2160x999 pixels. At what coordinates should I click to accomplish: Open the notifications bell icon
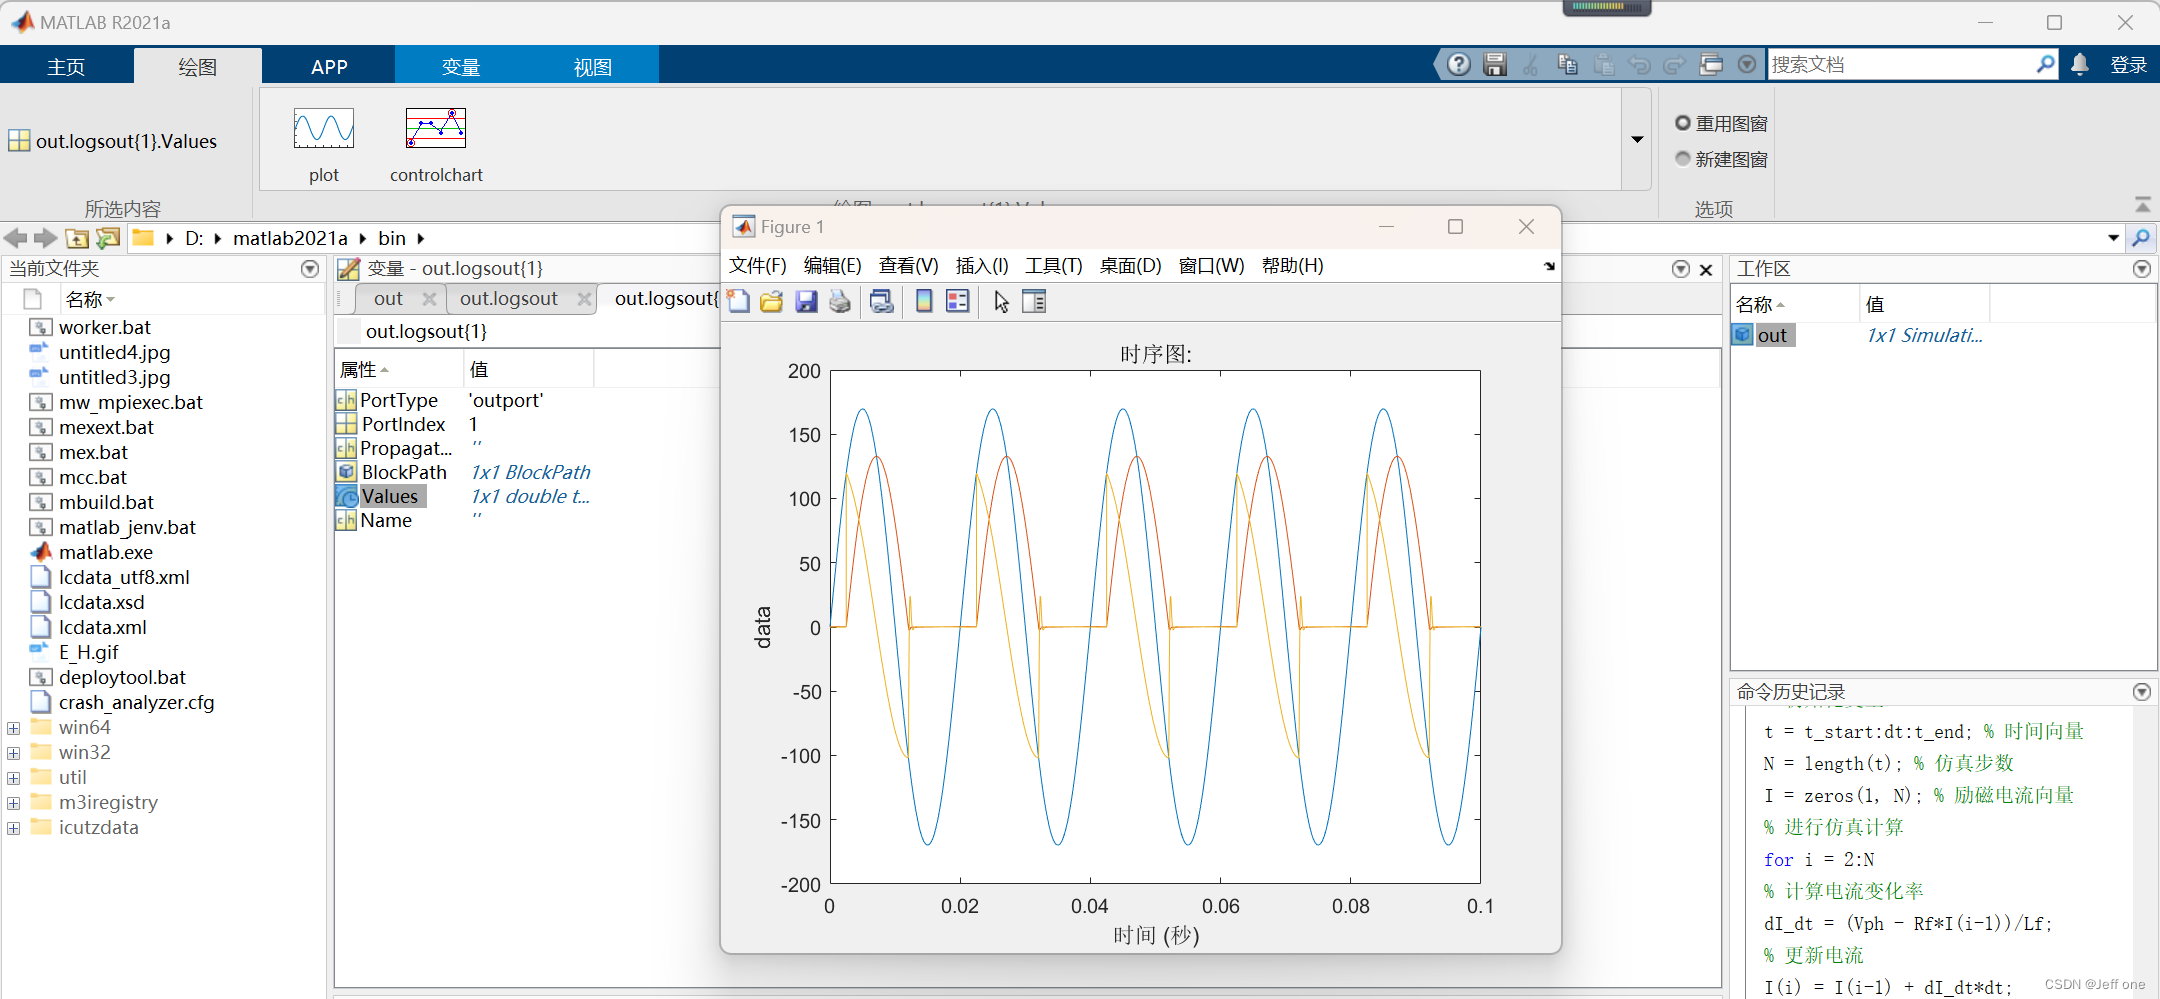tap(2080, 65)
